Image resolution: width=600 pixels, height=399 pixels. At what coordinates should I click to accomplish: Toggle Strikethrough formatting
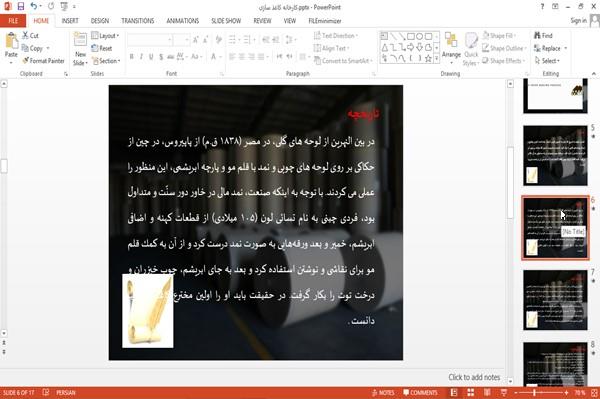click(x=171, y=57)
